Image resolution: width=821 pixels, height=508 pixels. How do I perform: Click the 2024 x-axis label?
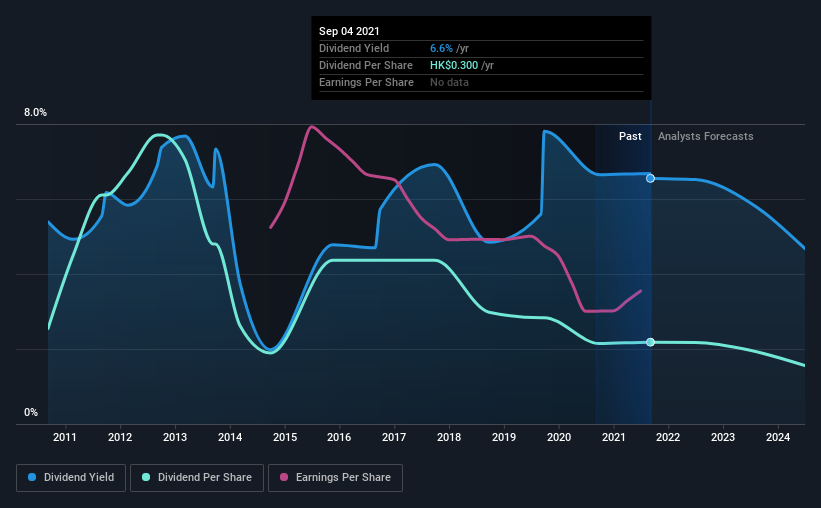pyautogui.click(x=778, y=437)
